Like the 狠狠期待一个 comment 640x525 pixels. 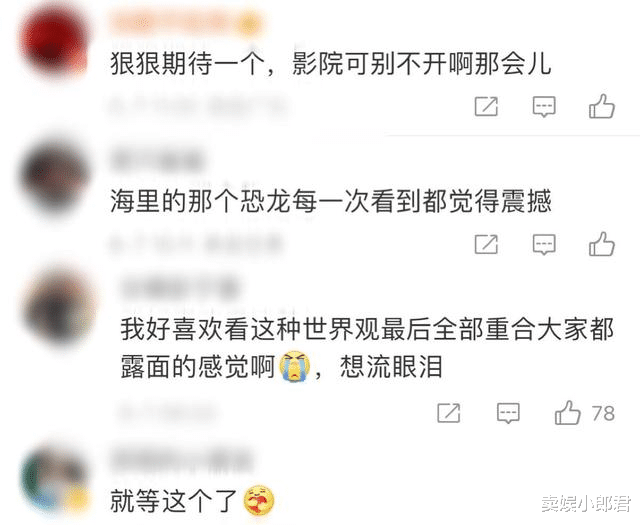602,106
